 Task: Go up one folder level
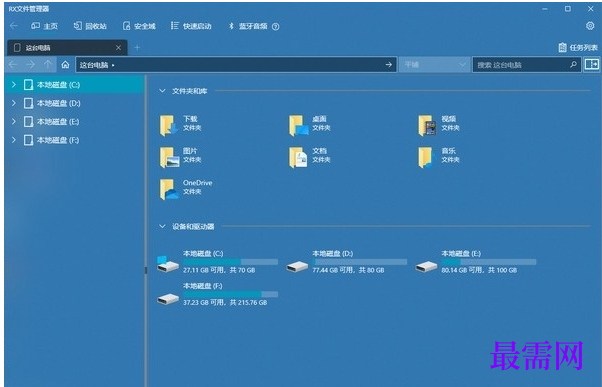tap(48, 64)
